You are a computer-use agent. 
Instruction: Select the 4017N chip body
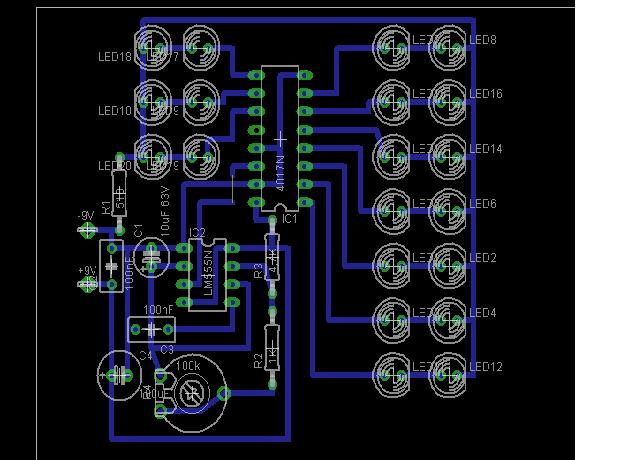280,138
